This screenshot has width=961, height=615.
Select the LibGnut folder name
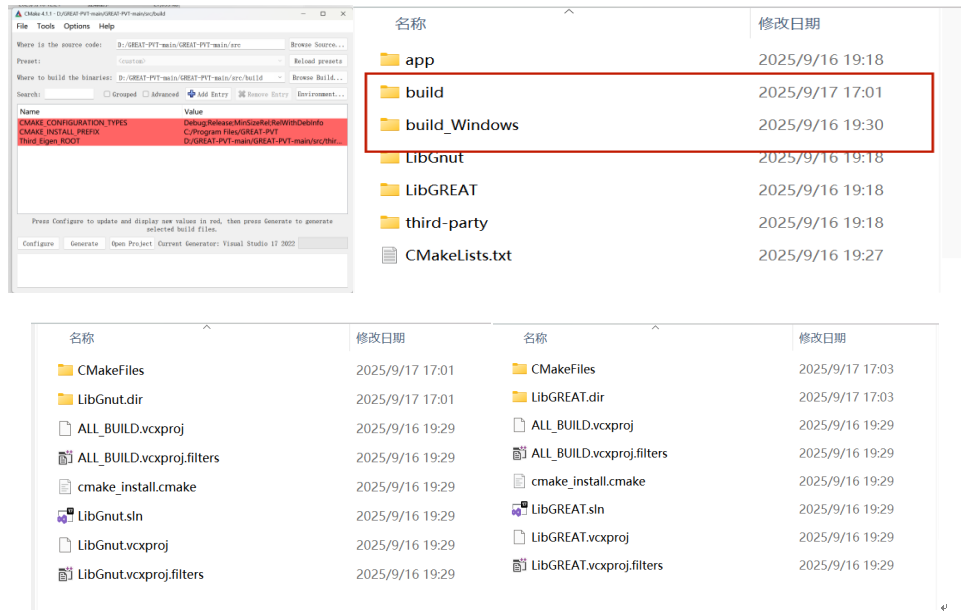(435, 158)
